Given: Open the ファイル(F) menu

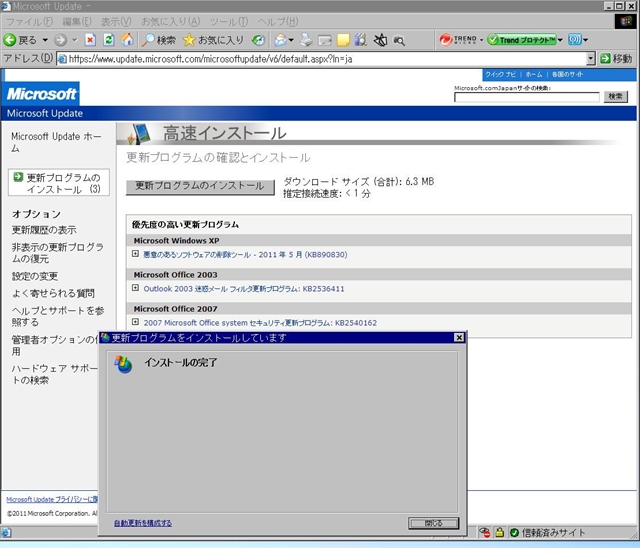Looking at the screenshot, I should pyautogui.click(x=29, y=21).
